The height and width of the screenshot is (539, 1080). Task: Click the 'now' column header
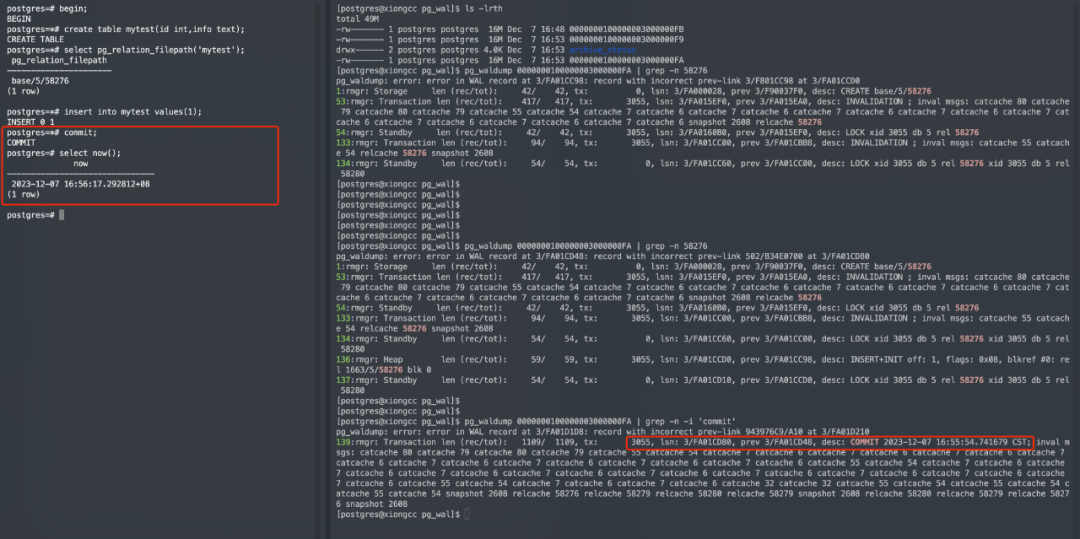point(81,164)
